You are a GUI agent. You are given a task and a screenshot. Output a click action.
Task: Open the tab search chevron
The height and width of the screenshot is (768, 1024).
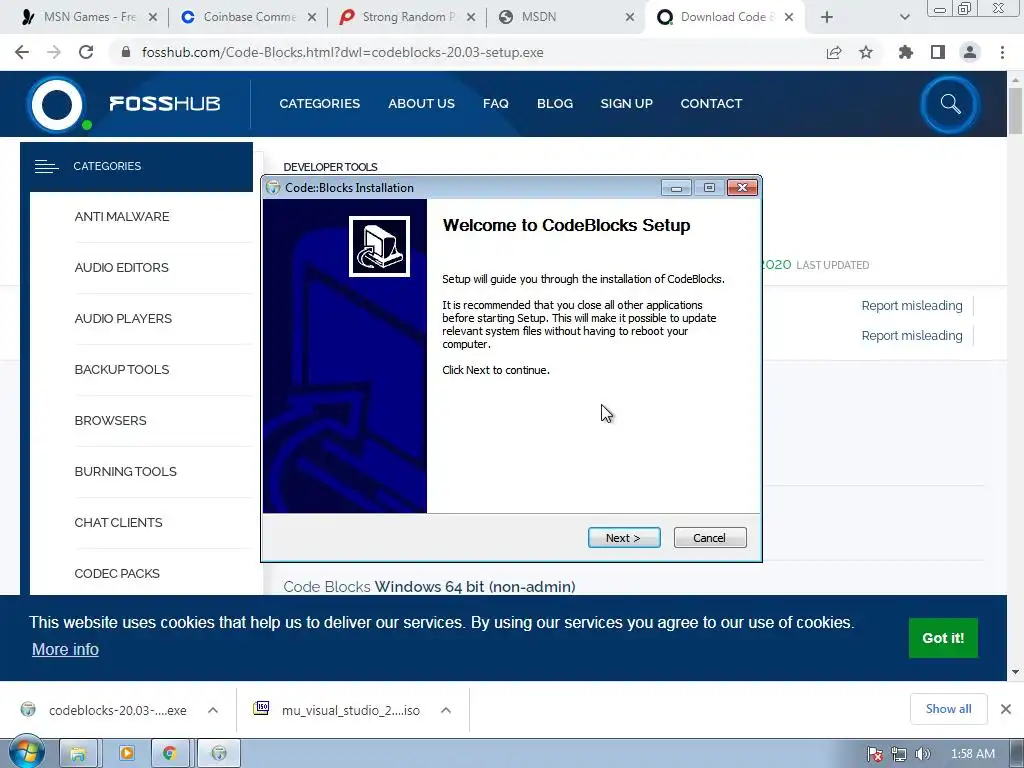coord(904,18)
